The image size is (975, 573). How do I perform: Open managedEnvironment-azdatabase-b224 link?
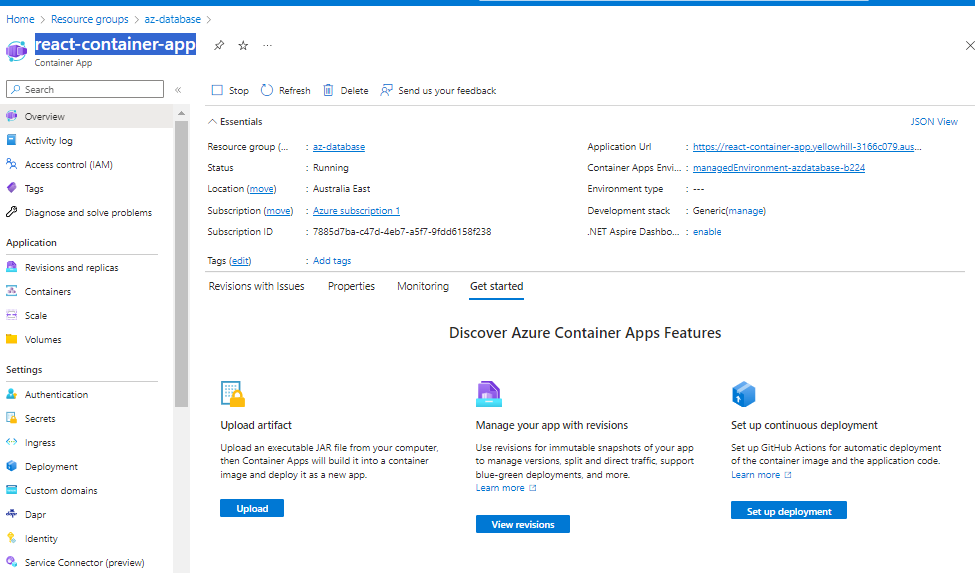click(x=779, y=168)
